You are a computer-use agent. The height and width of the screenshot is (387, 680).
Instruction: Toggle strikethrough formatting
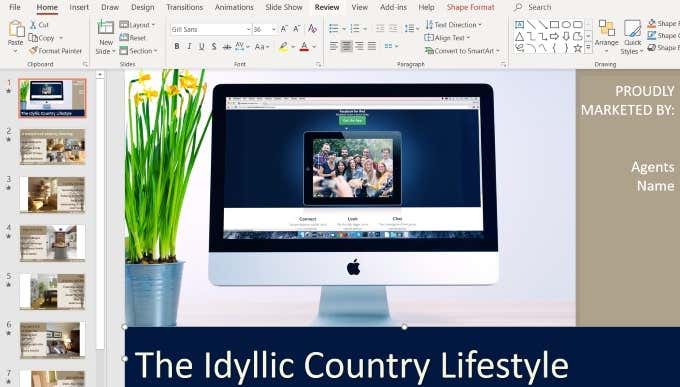(x=226, y=46)
